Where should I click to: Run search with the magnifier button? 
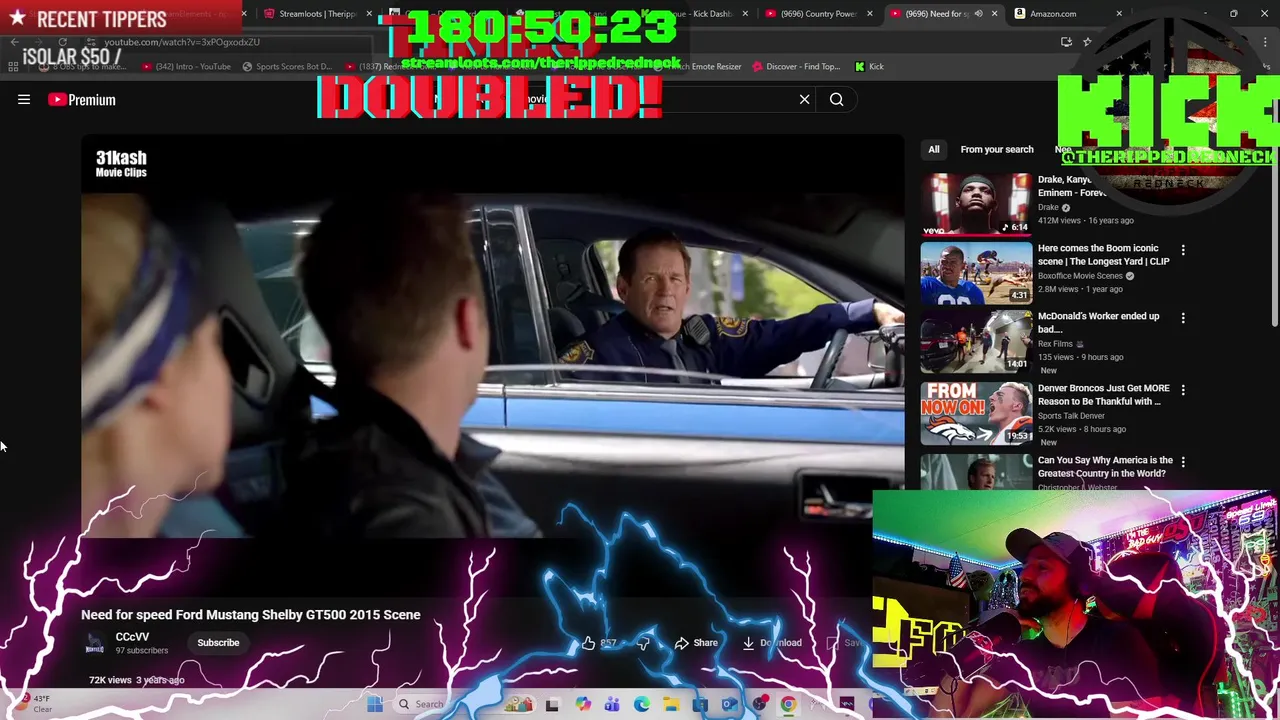[836, 99]
